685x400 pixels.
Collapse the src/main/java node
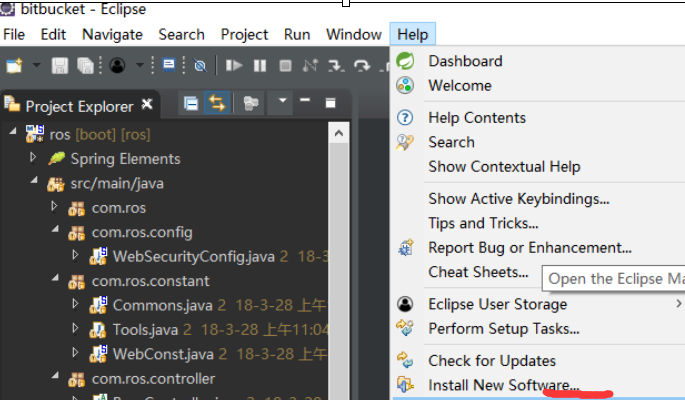tap(34, 180)
